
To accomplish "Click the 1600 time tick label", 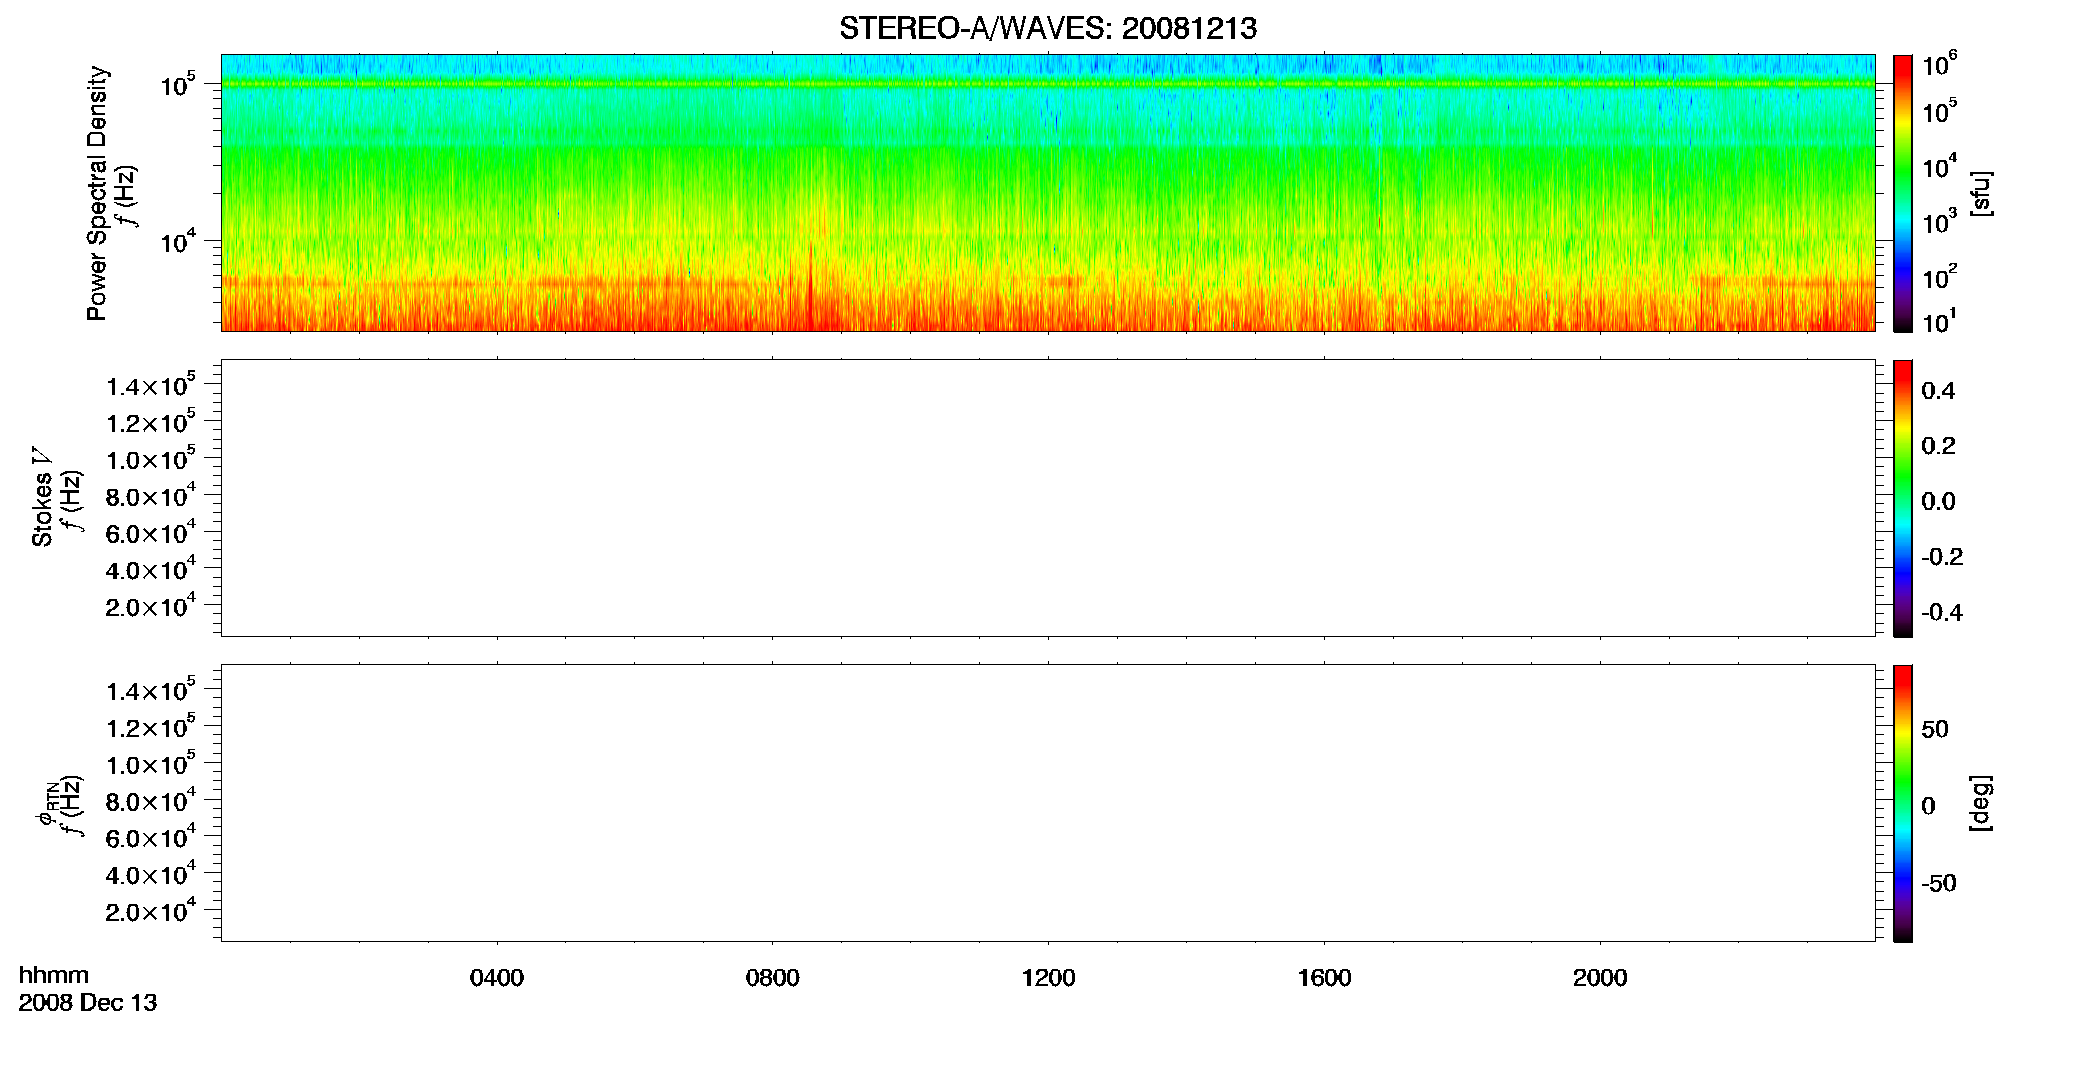I will coord(1324,978).
